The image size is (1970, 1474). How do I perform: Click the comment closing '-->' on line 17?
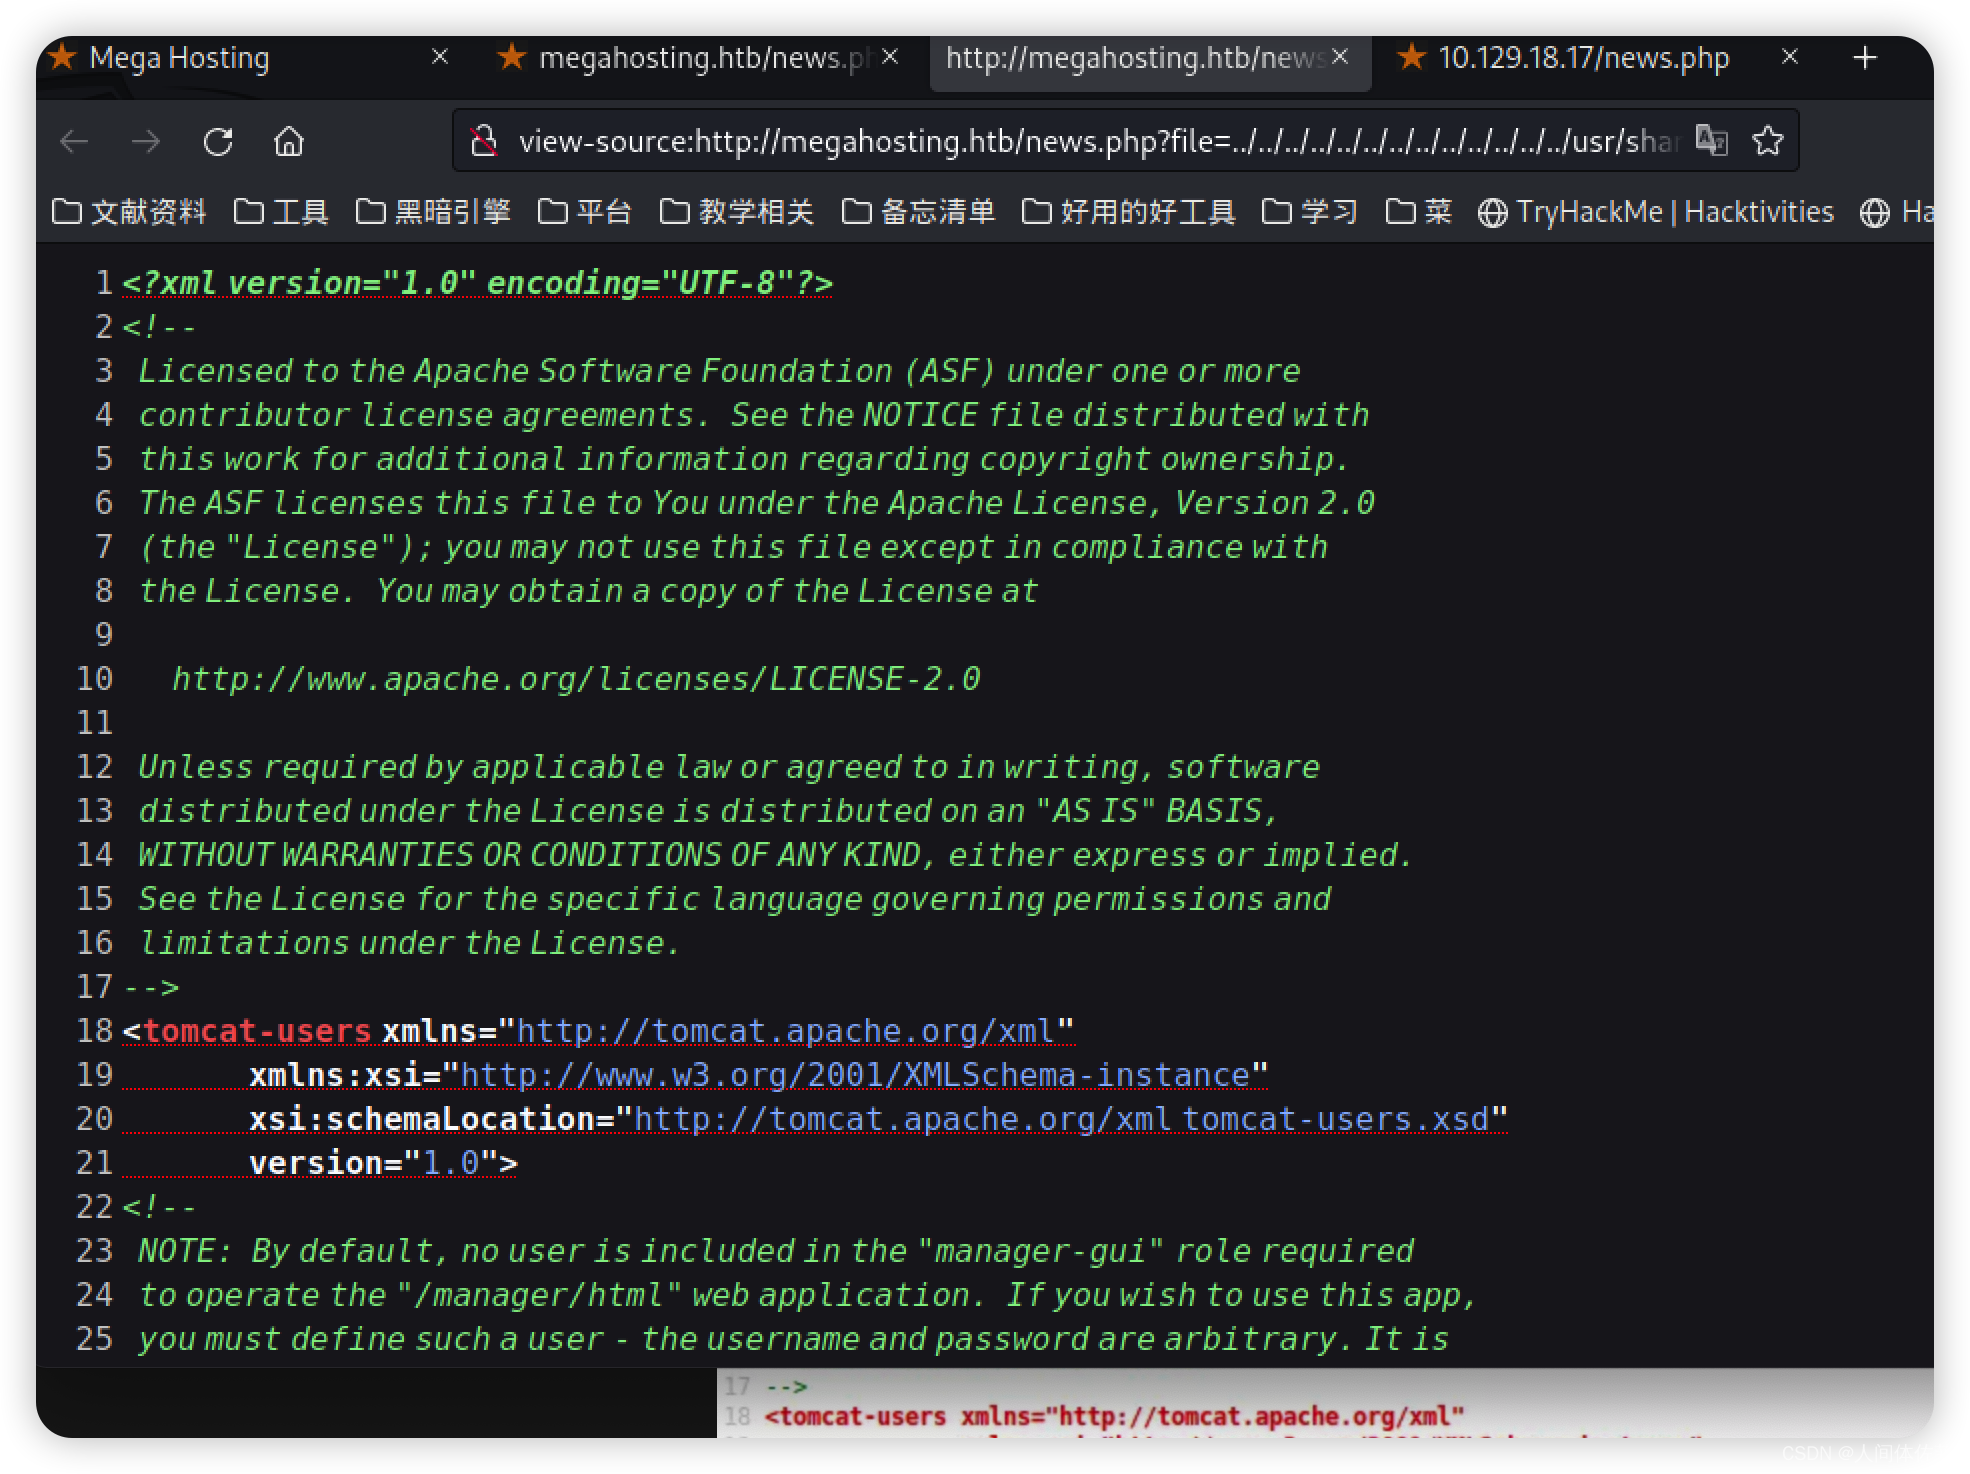tap(151, 987)
